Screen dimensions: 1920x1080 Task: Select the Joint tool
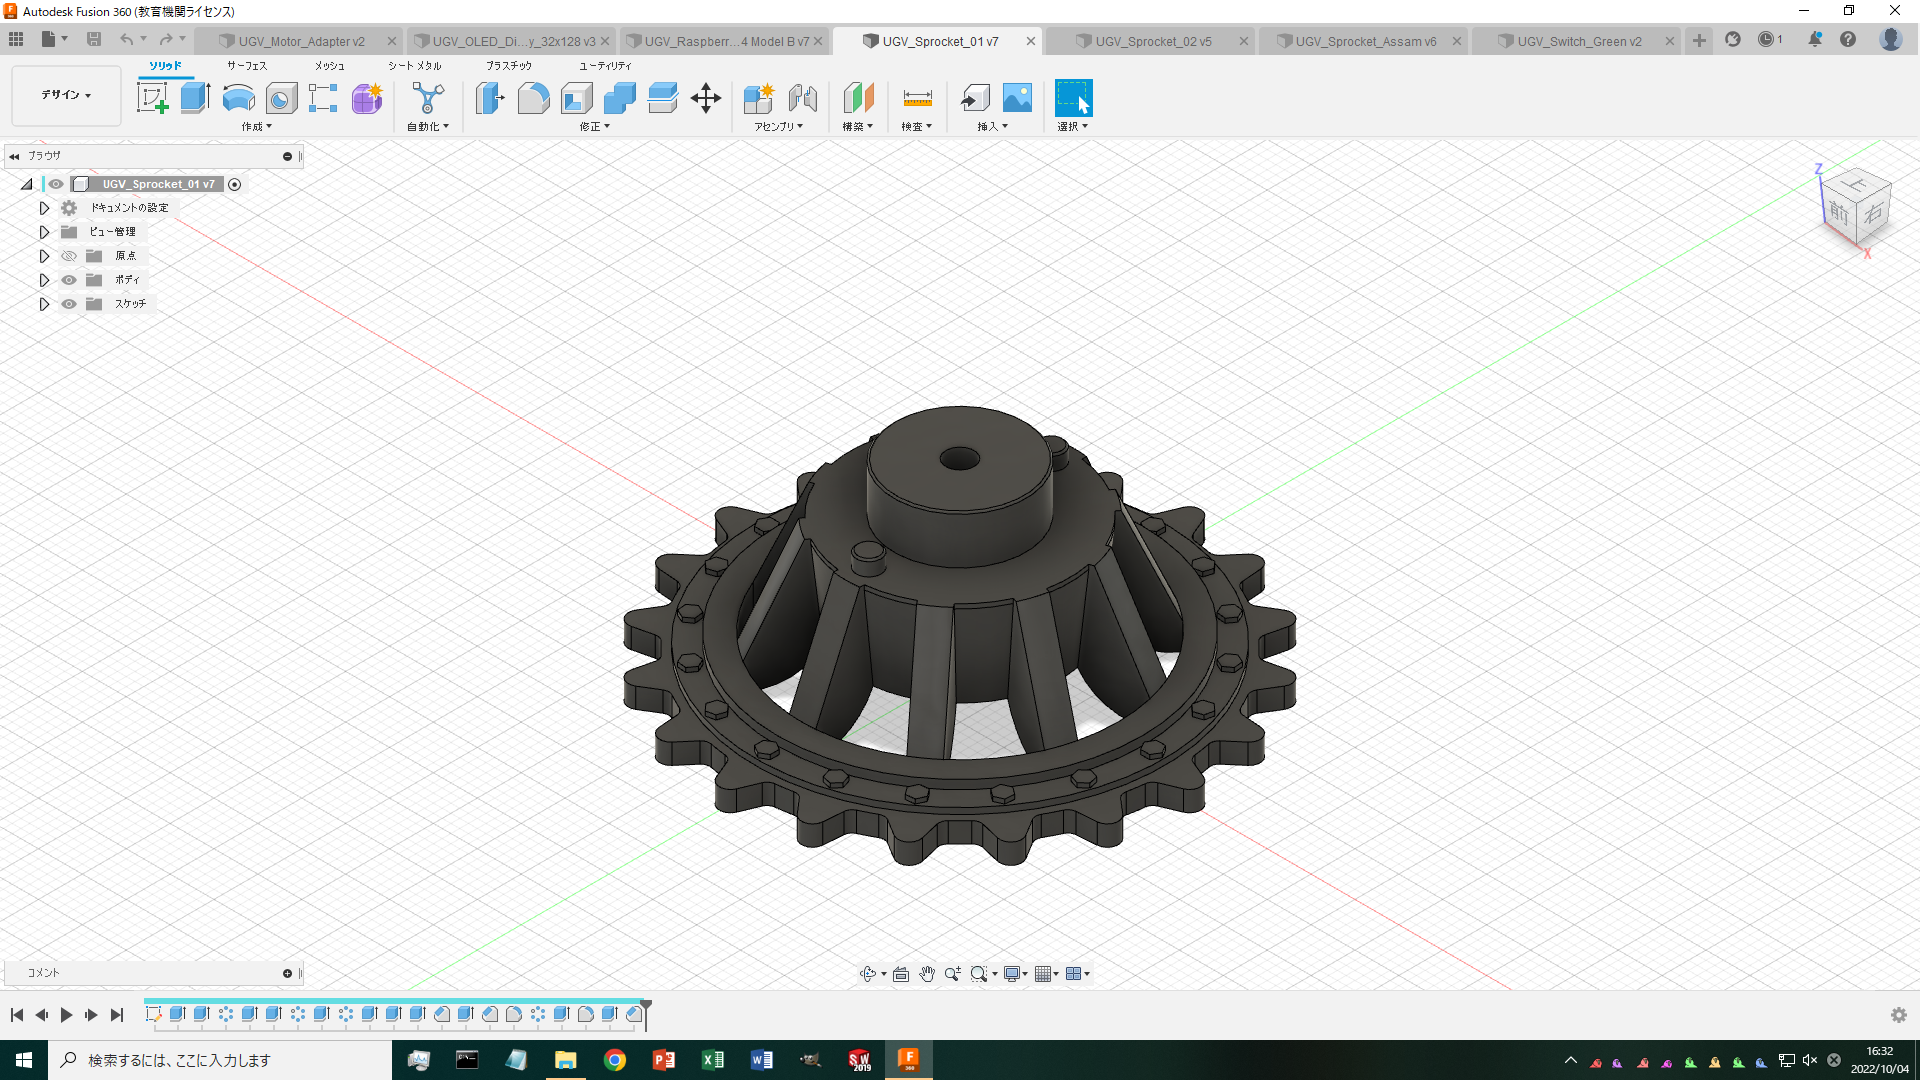[x=803, y=98]
